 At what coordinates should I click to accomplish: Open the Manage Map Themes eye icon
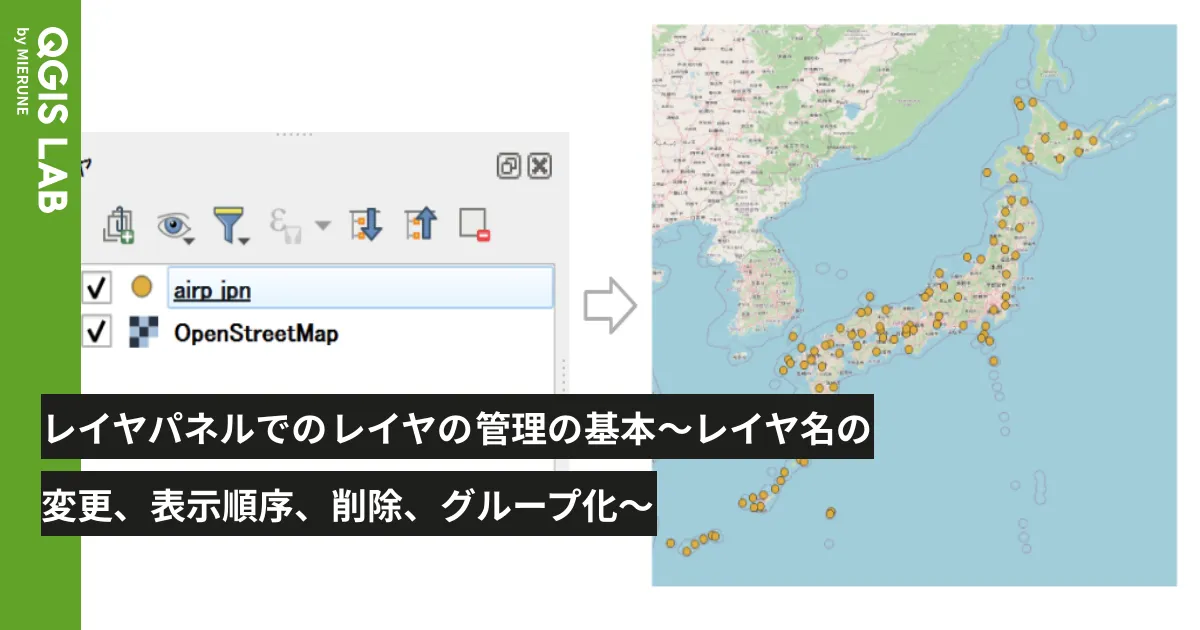[172, 222]
